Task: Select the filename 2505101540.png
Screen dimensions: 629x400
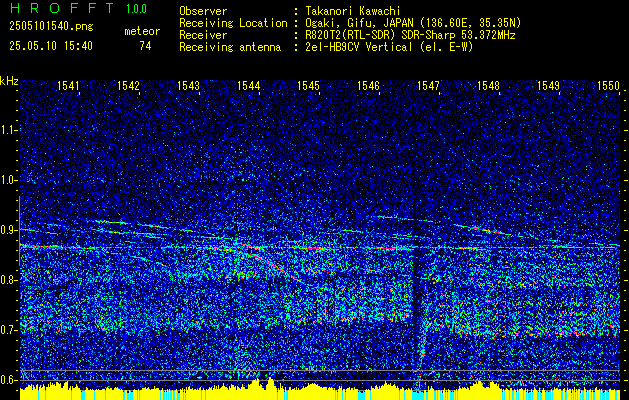Action: (x=51, y=27)
